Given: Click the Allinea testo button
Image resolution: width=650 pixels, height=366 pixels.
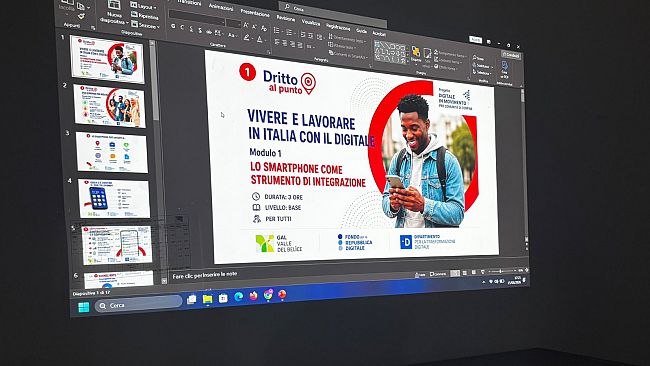Looking at the screenshot, I should point(343,46).
